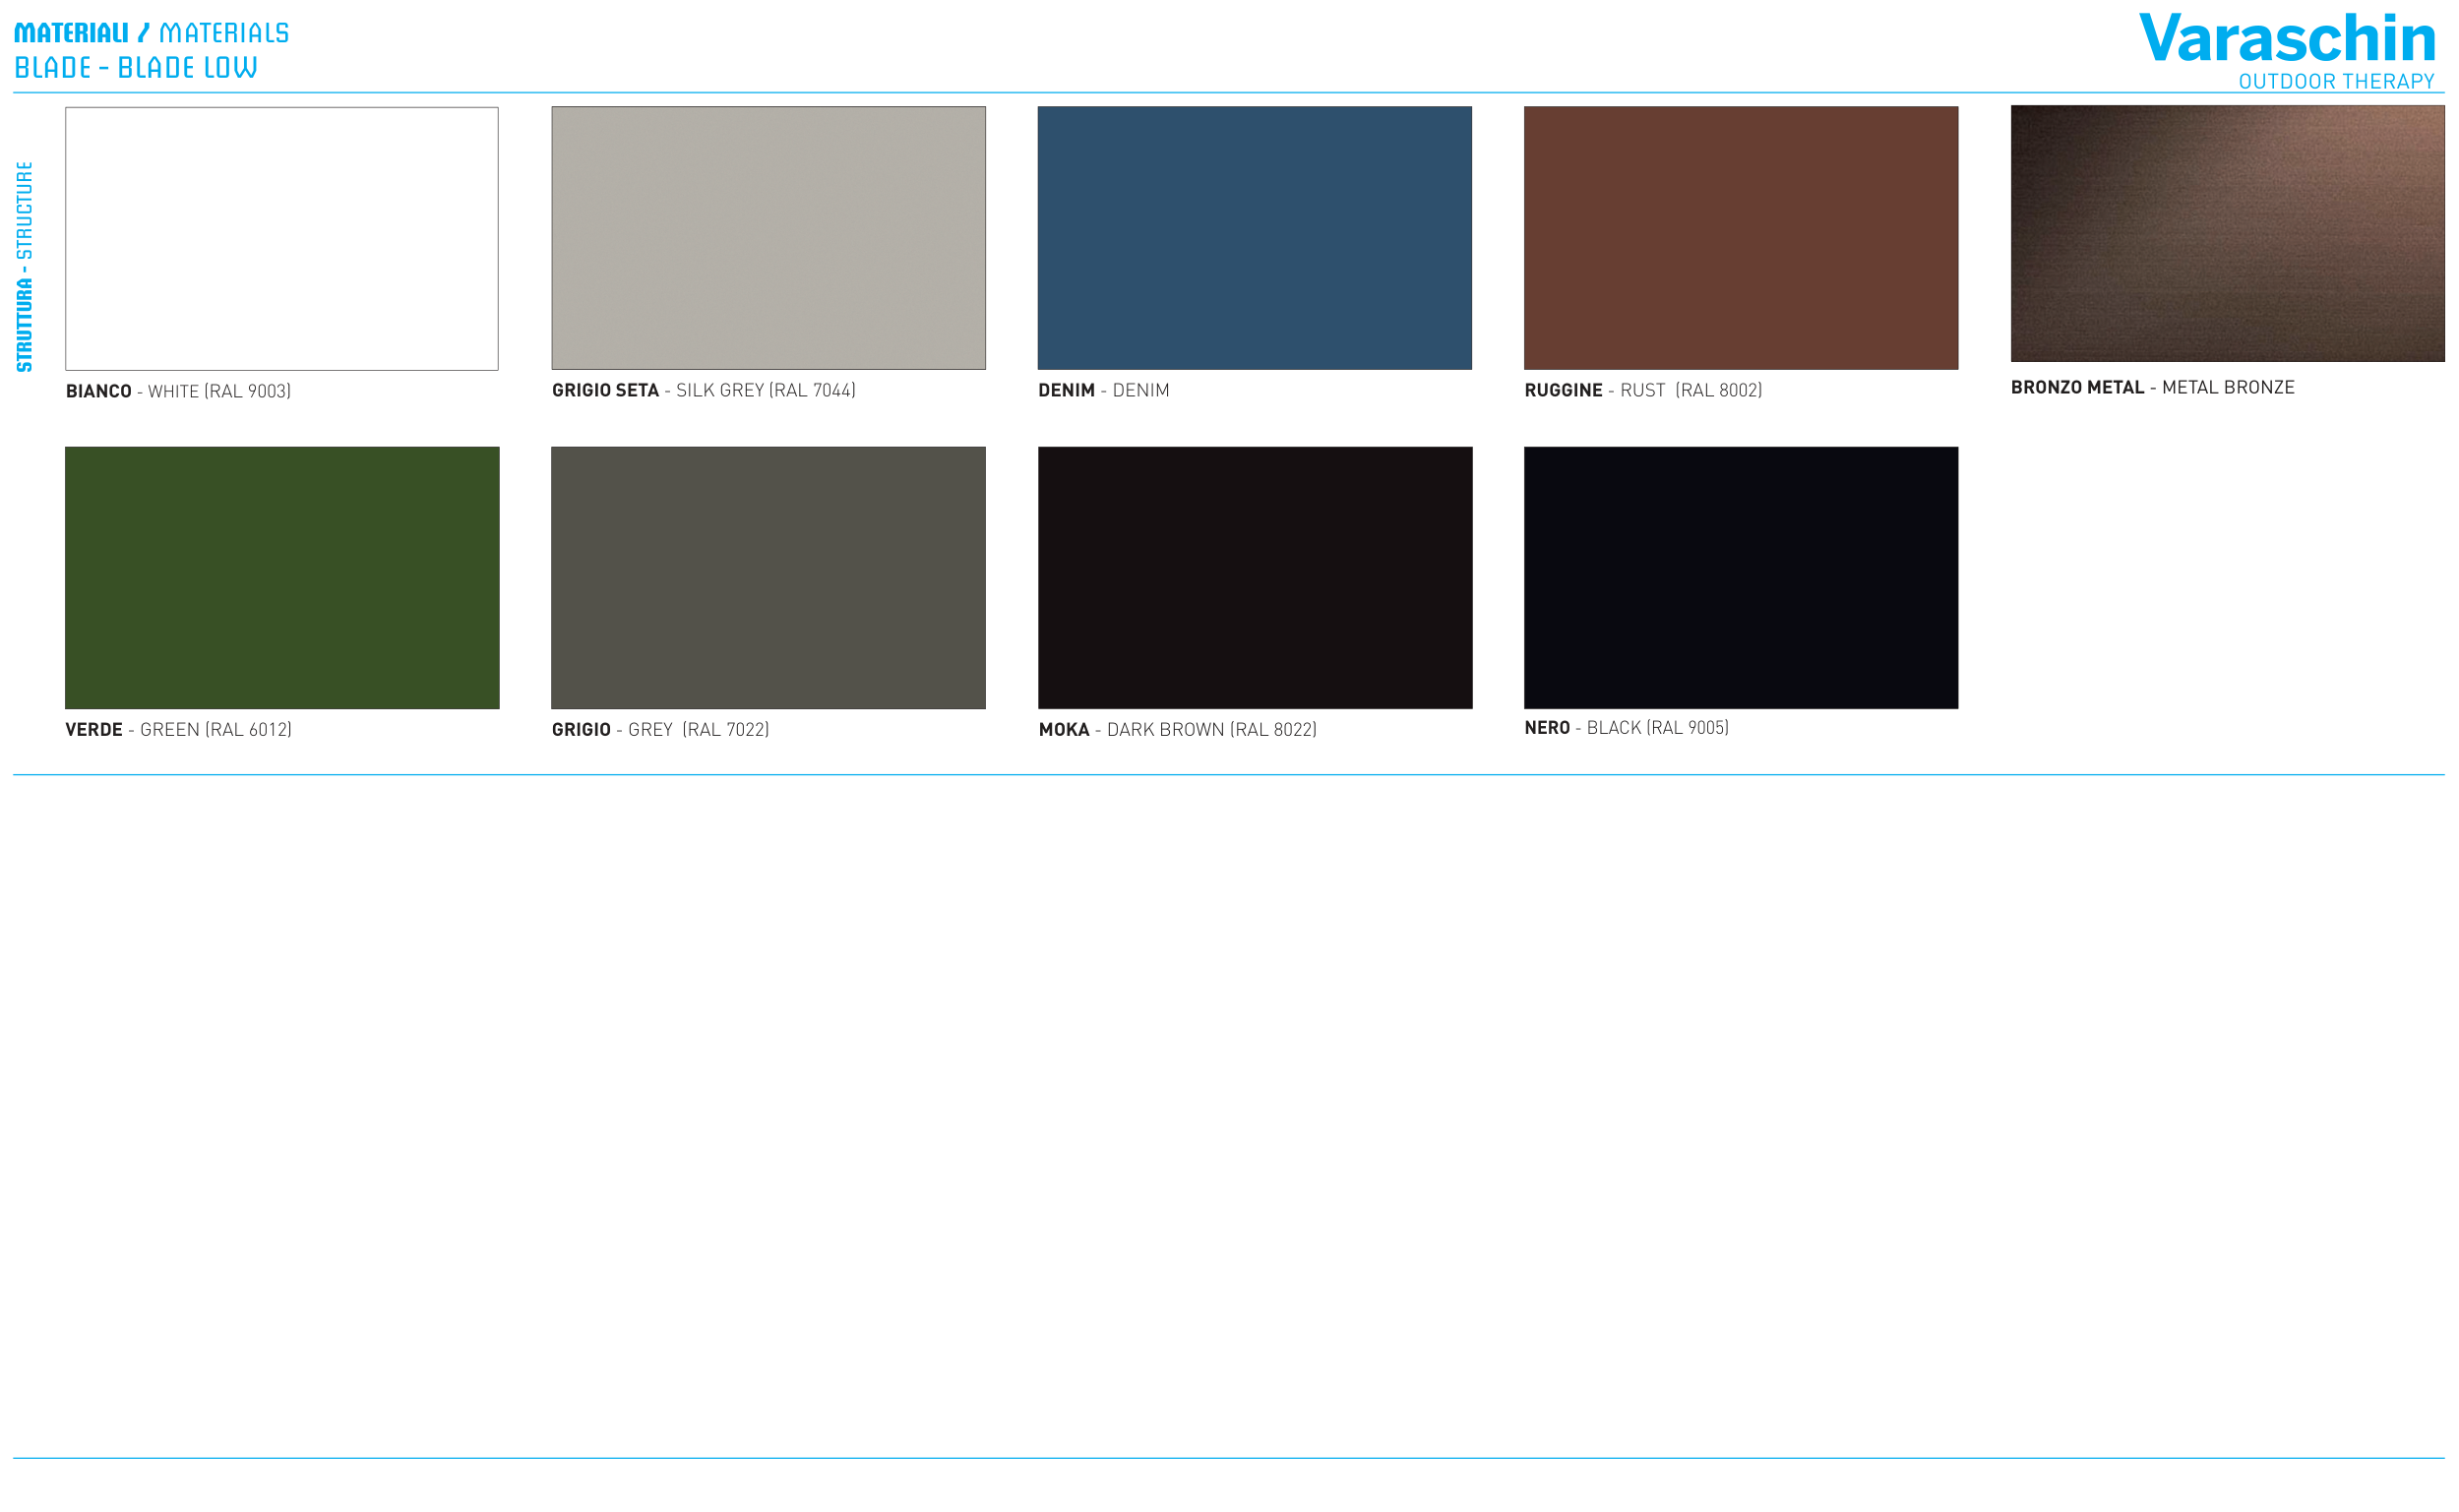Click the Blade - Blade Low title
Image resolution: width=2459 pixels, height=1512 pixels.
136,68
